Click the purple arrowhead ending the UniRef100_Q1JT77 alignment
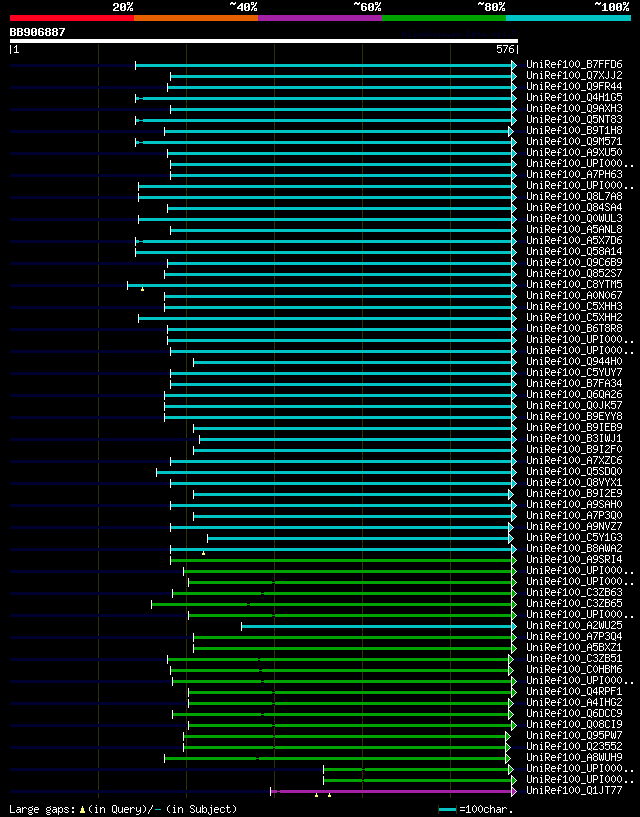 (514, 791)
